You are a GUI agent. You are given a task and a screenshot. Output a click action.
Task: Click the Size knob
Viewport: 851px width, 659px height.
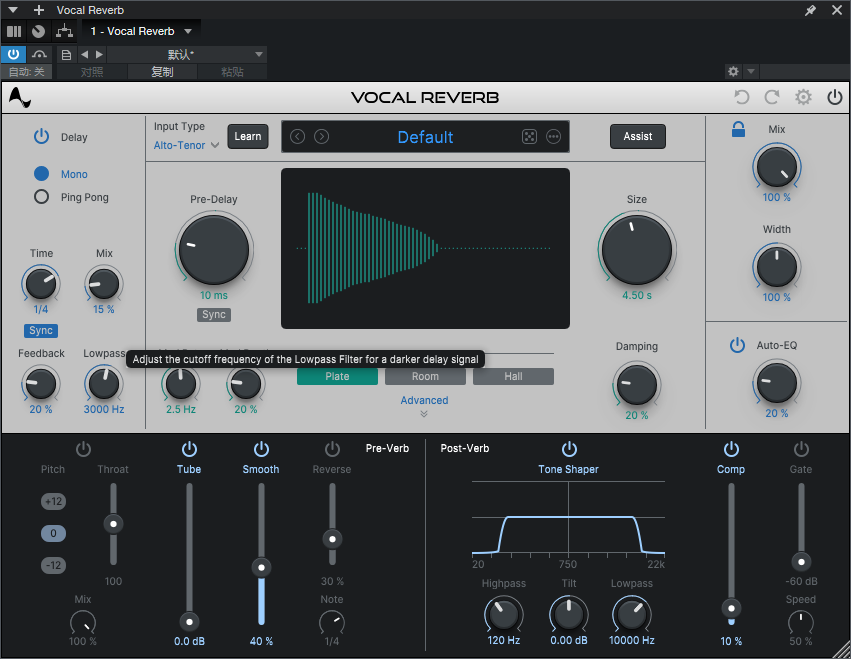(x=637, y=250)
